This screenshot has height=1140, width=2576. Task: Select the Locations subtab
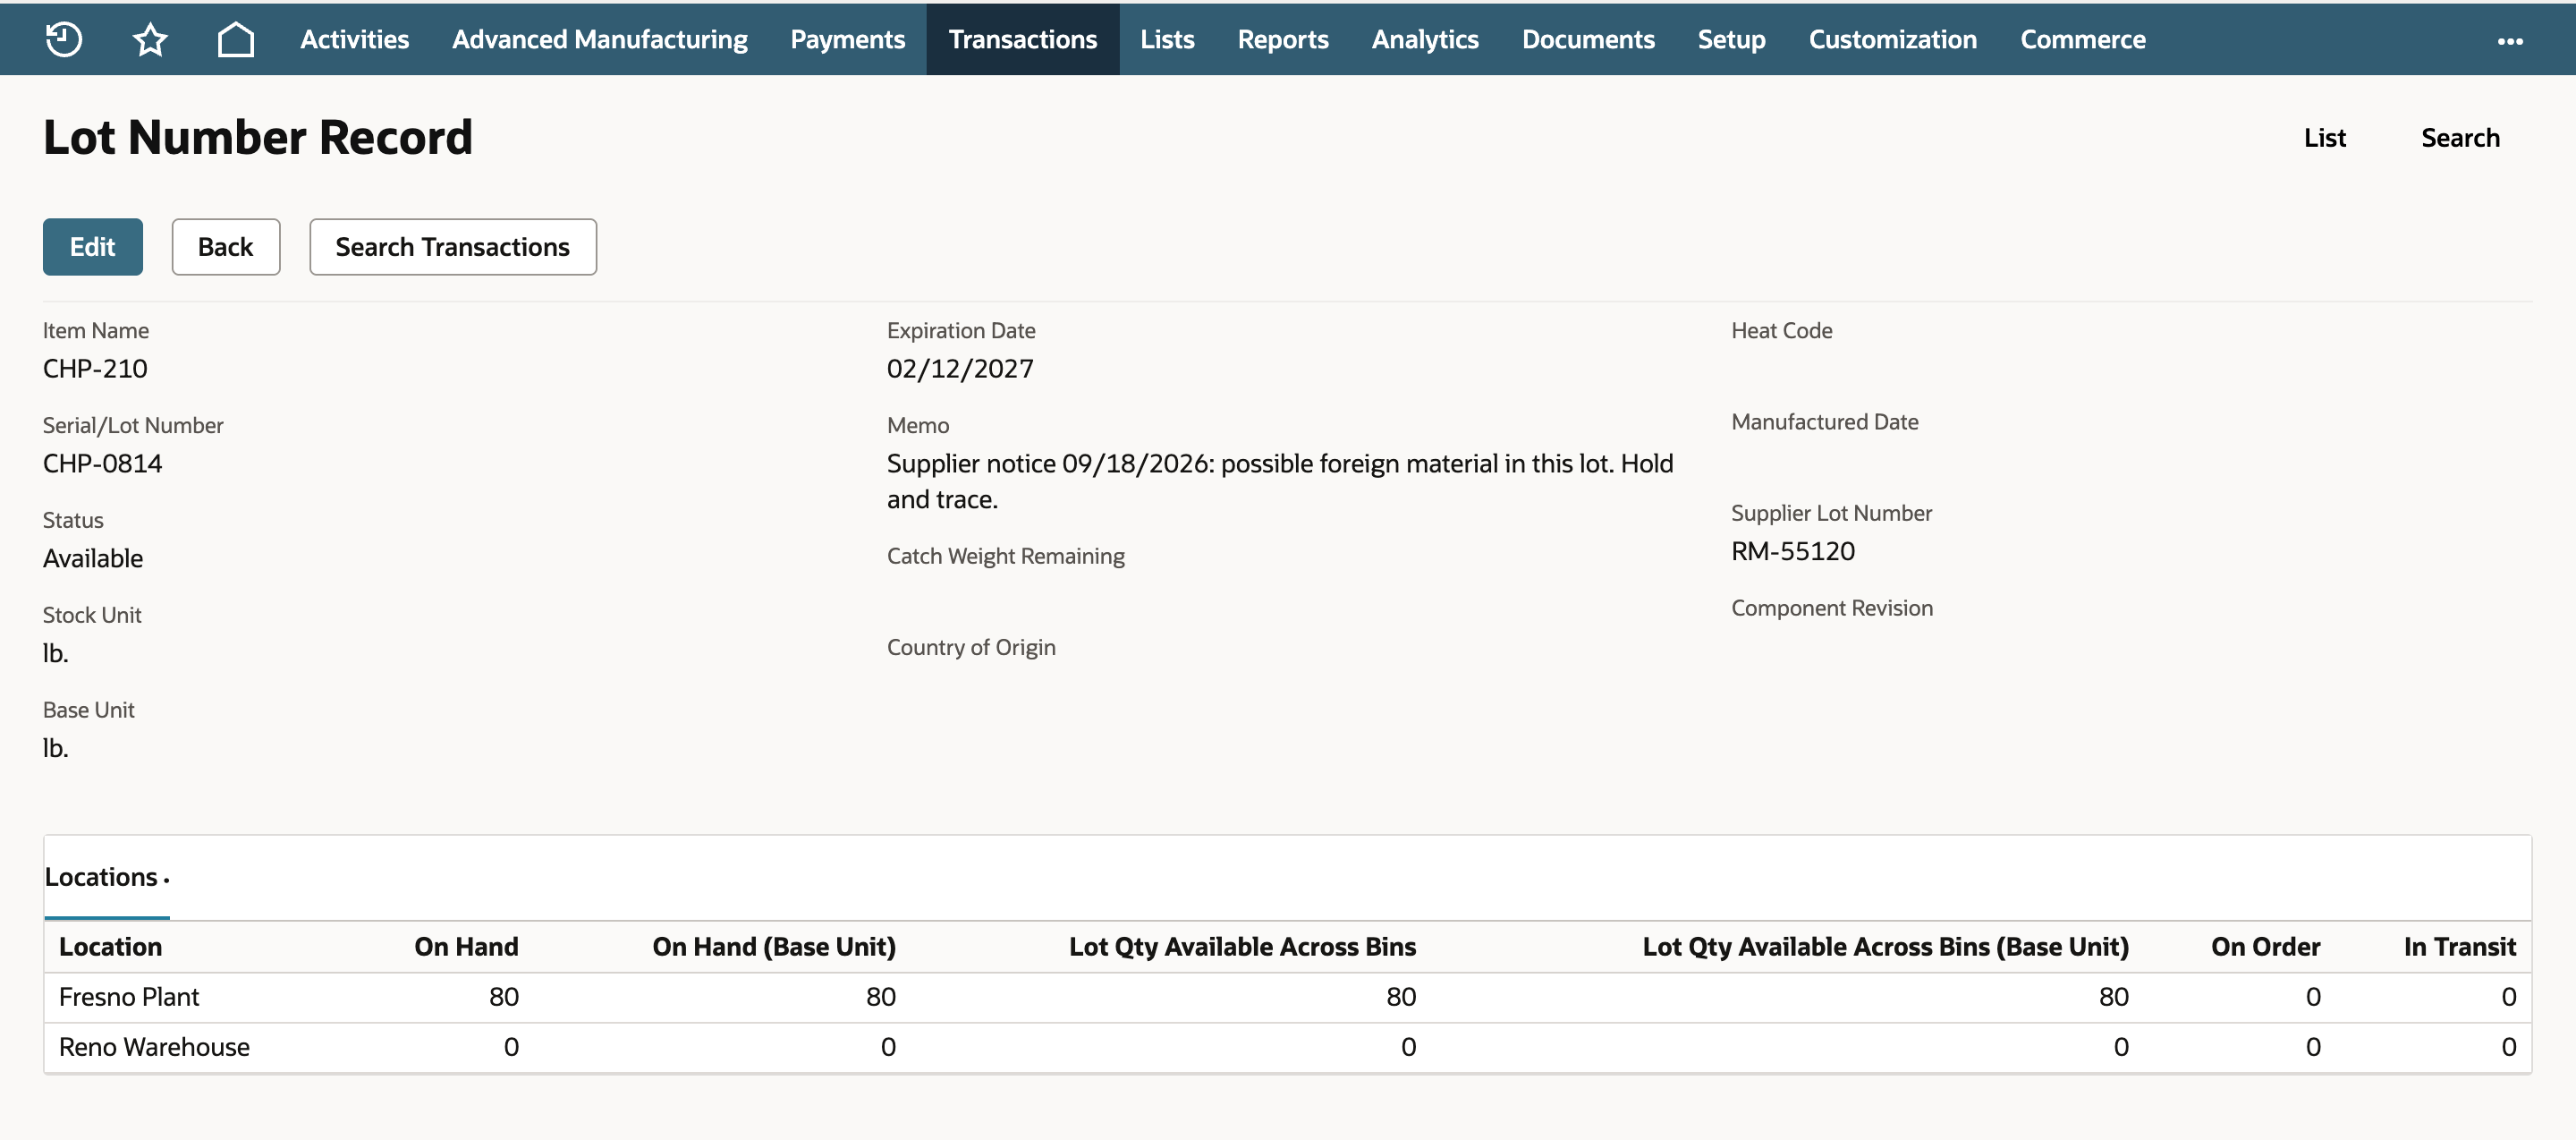pos(106,877)
